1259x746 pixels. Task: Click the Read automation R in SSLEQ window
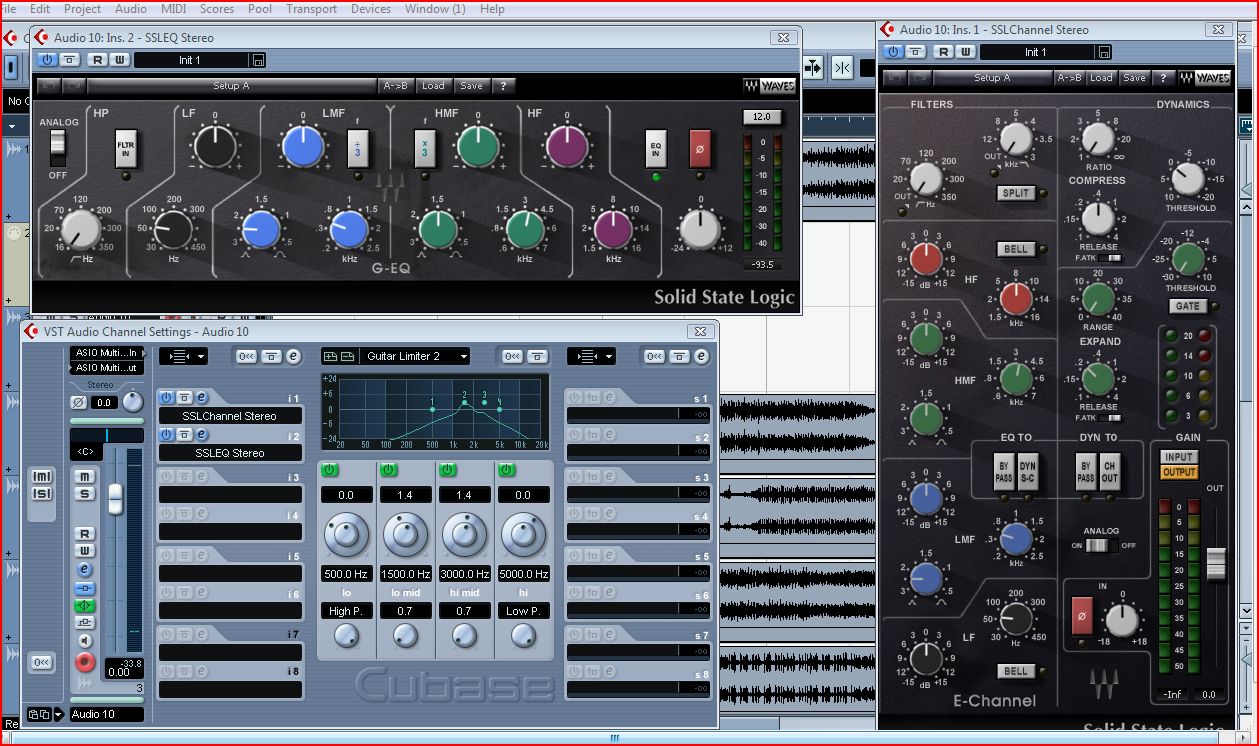tap(98, 60)
